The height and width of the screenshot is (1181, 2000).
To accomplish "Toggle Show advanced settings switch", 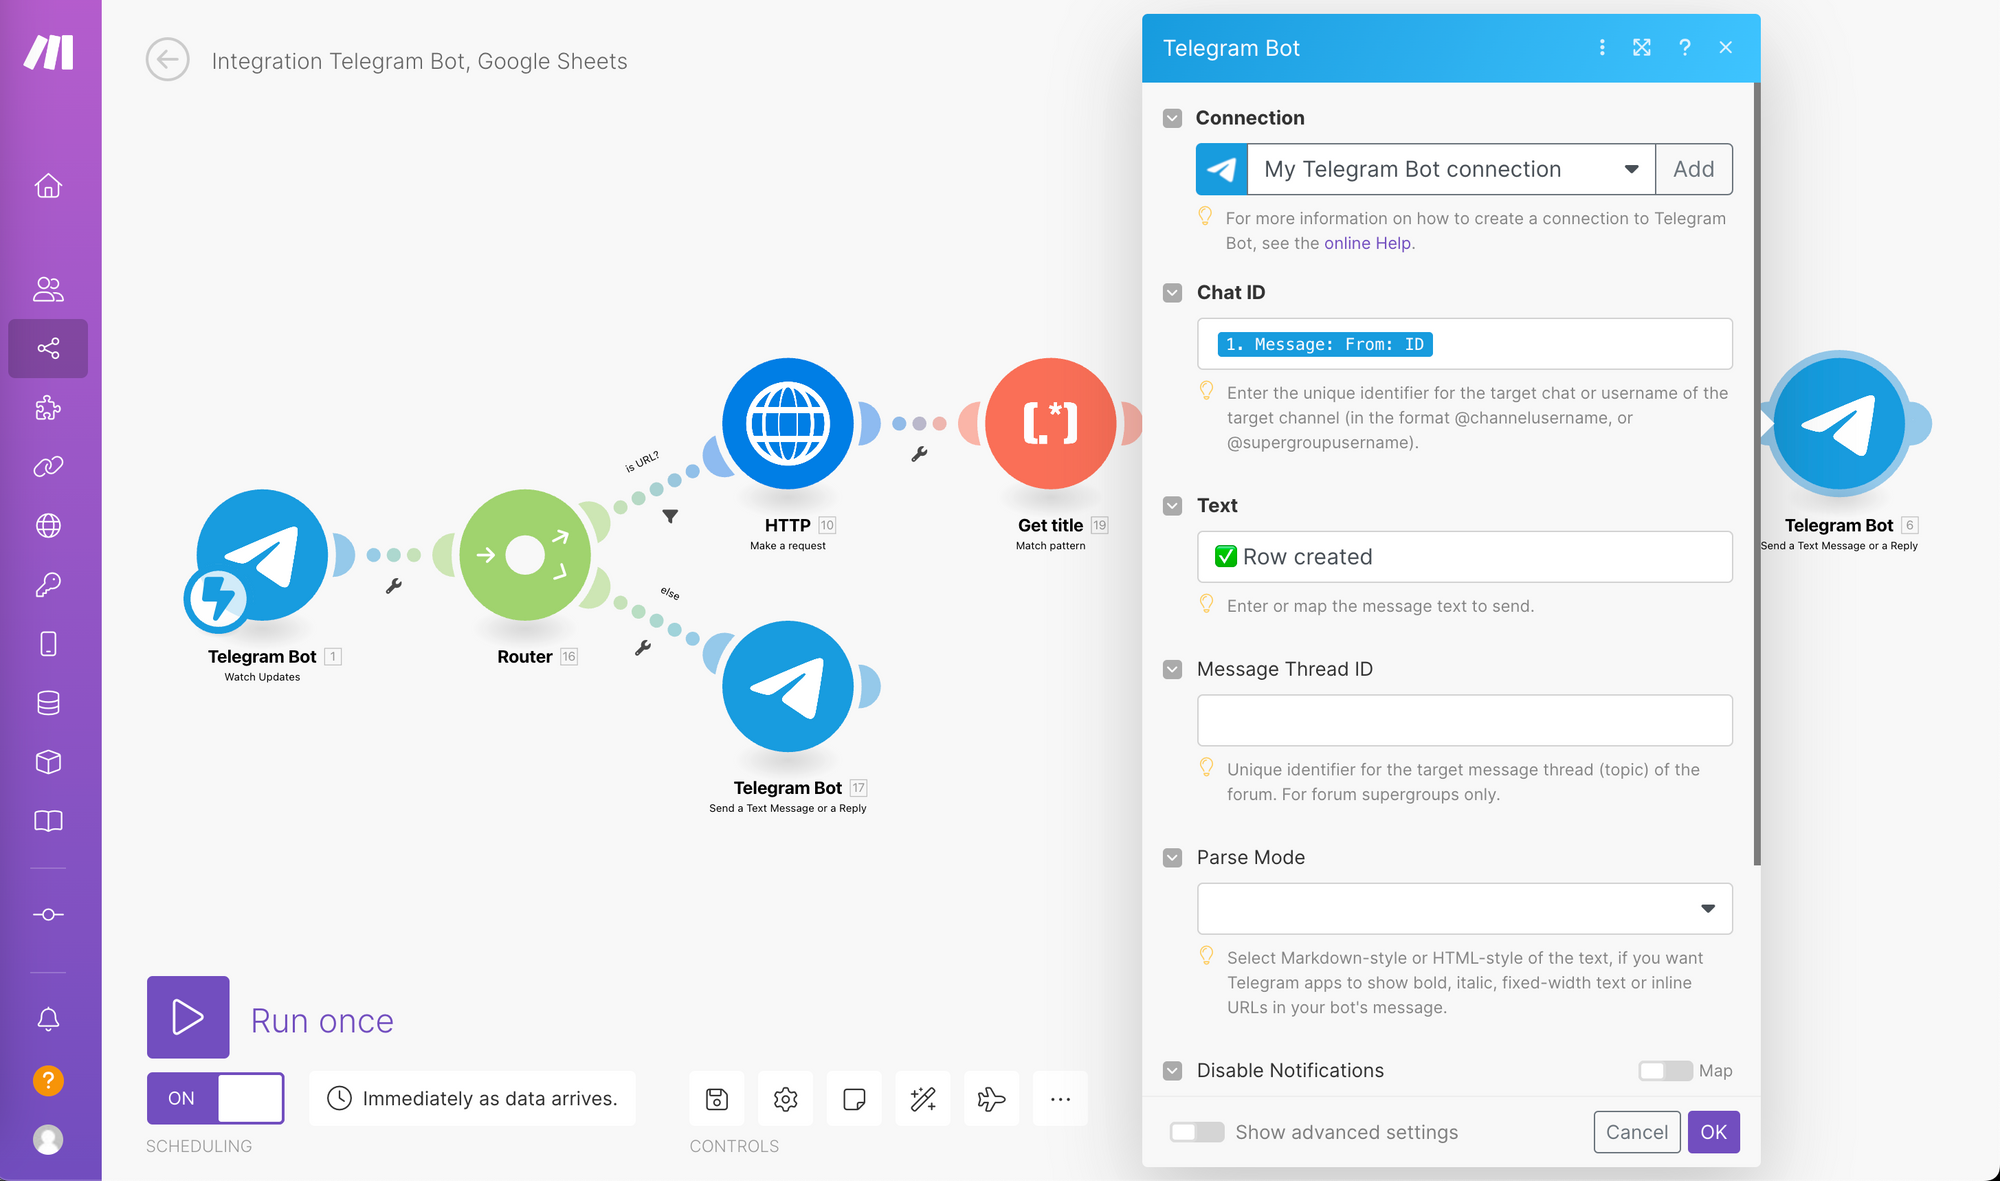I will [x=1197, y=1132].
